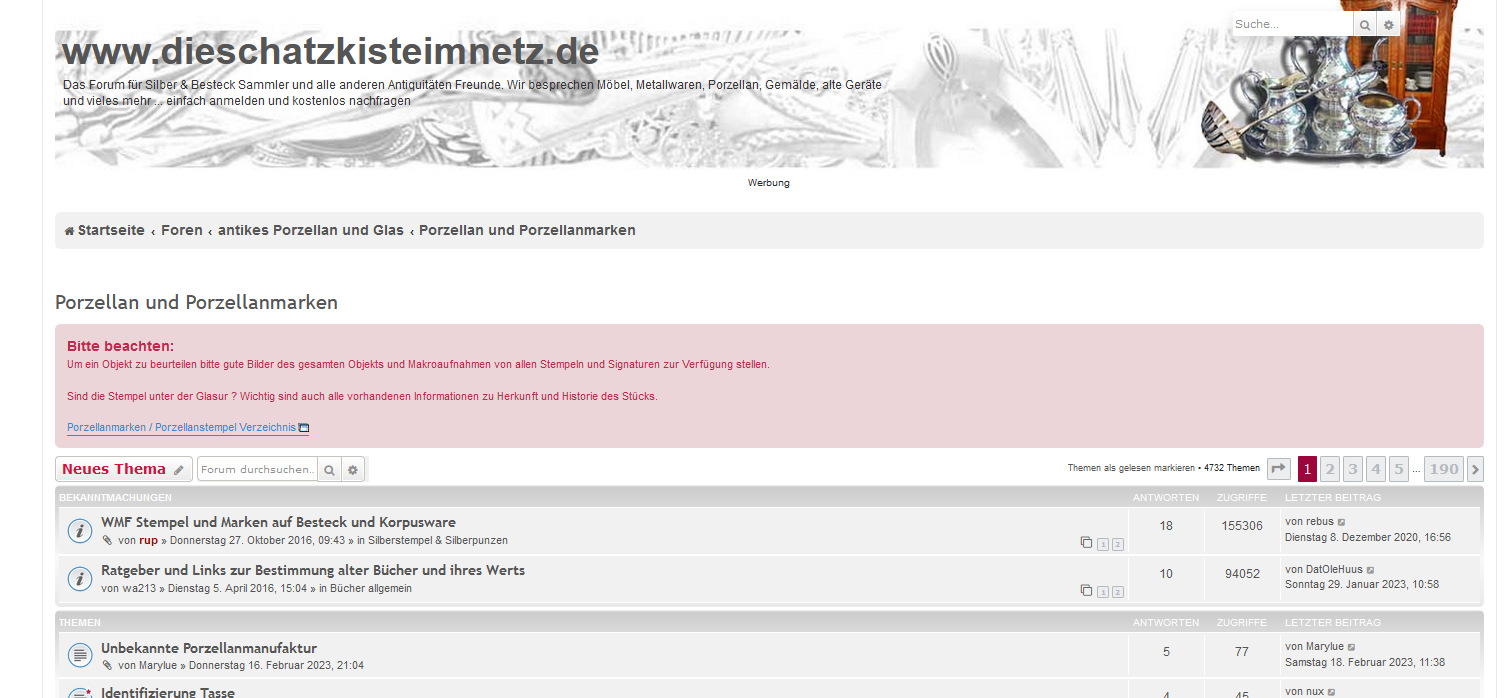
Task: Click the home icon in the breadcrumb
Action: coord(68,229)
